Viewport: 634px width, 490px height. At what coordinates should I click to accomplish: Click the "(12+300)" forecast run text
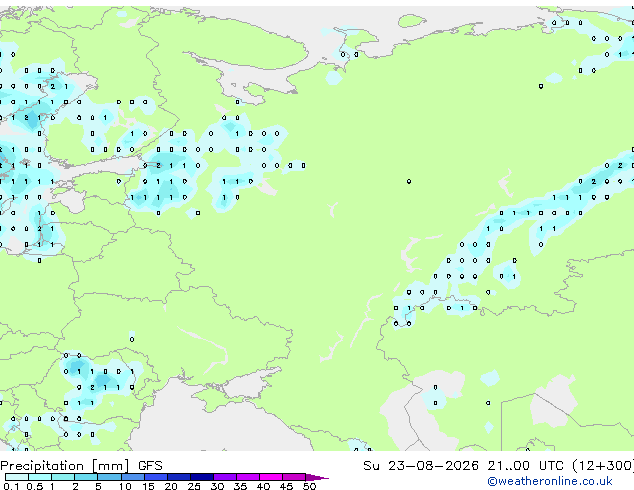[603, 466]
